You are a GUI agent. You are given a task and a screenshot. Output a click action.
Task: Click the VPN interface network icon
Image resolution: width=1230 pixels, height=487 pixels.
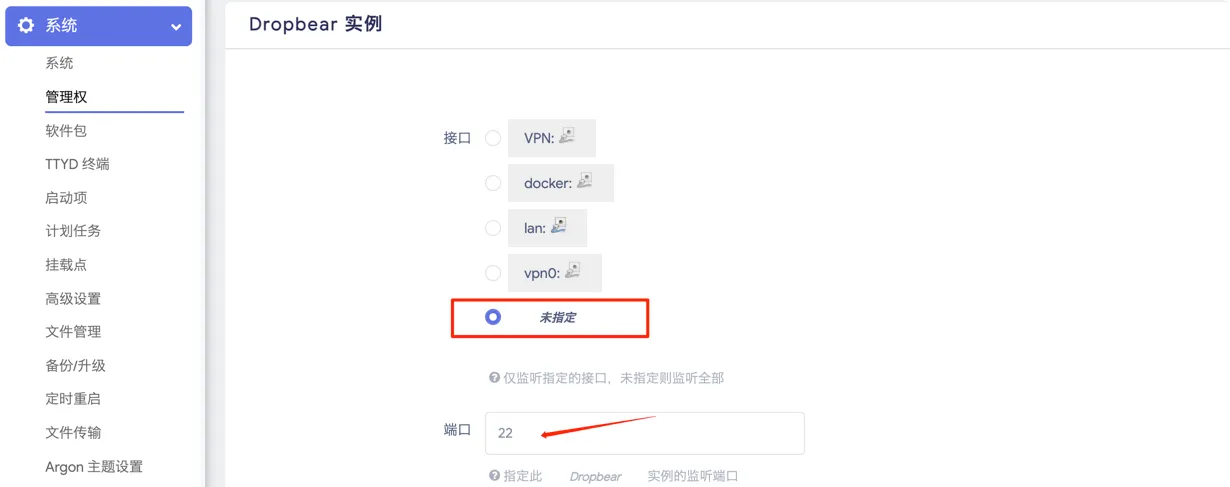[568, 137]
